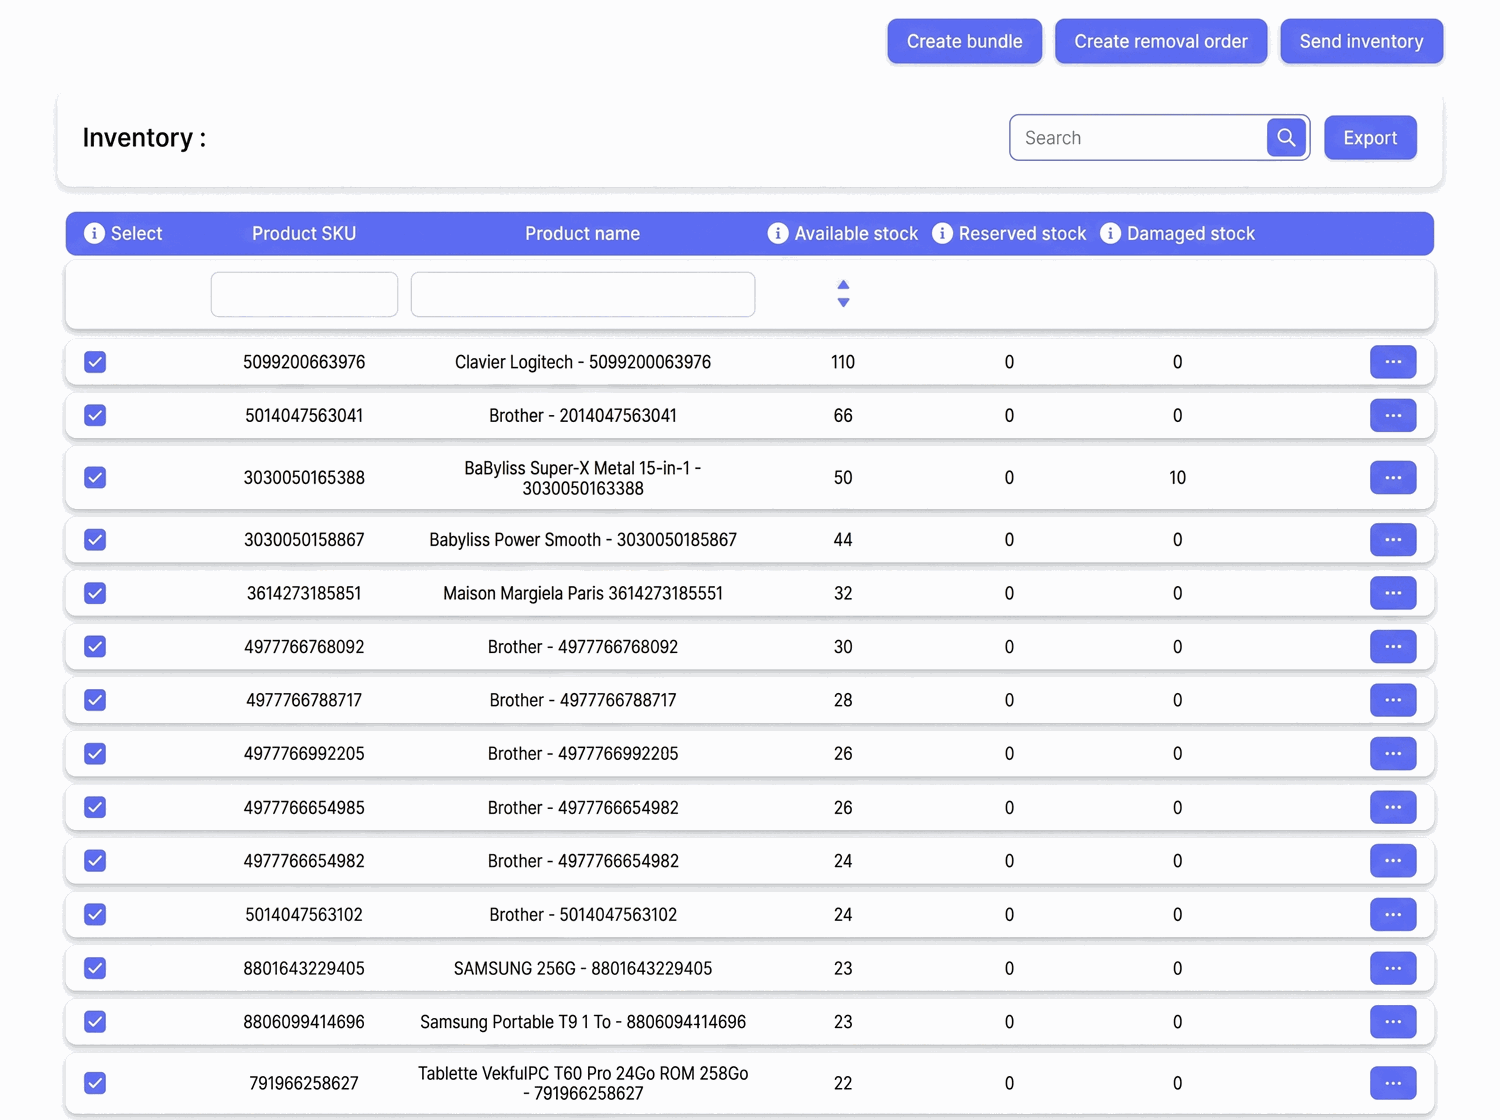Click the magnifying glass search icon
This screenshot has height=1120, width=1500.
[1286, 138]
